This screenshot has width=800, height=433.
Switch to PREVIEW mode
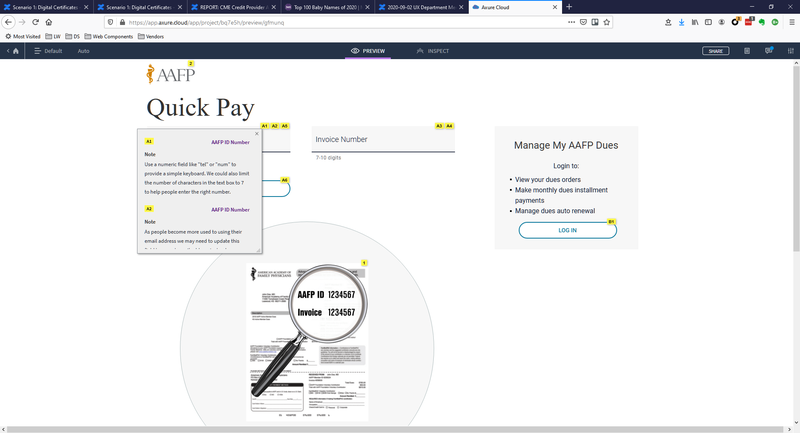(368, 51)
